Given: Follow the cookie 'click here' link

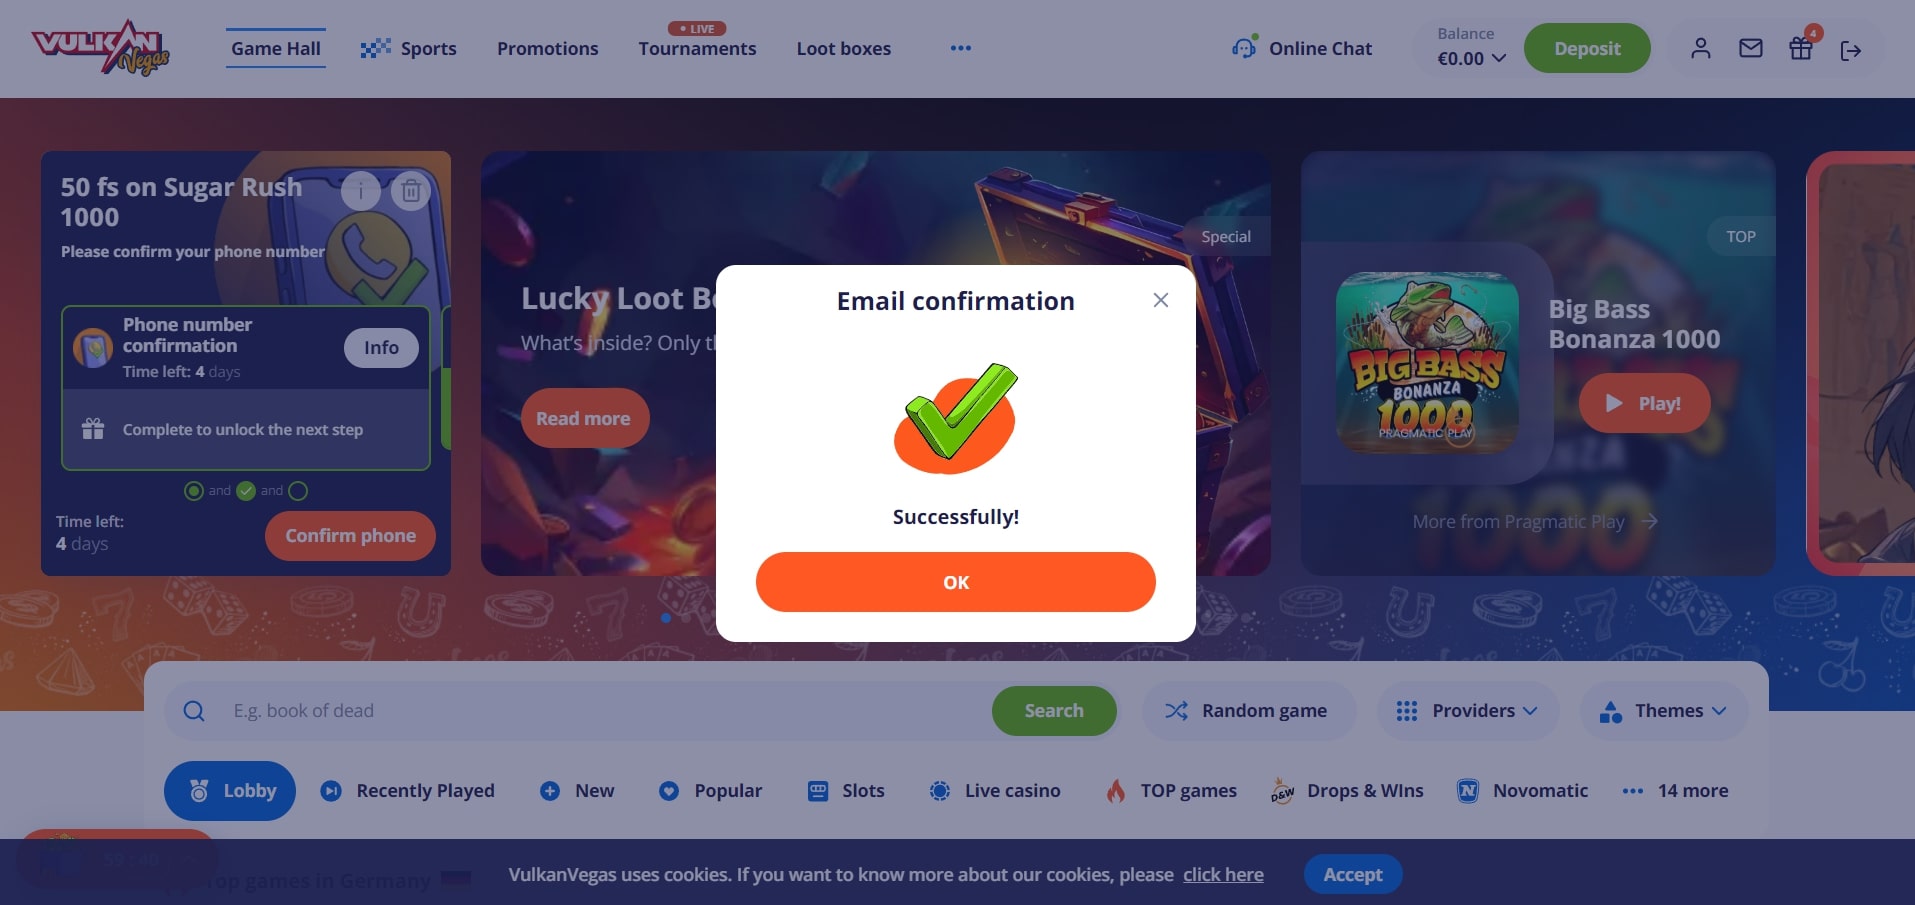Looking at the screenshot, I should click(x=1223, y=875).
